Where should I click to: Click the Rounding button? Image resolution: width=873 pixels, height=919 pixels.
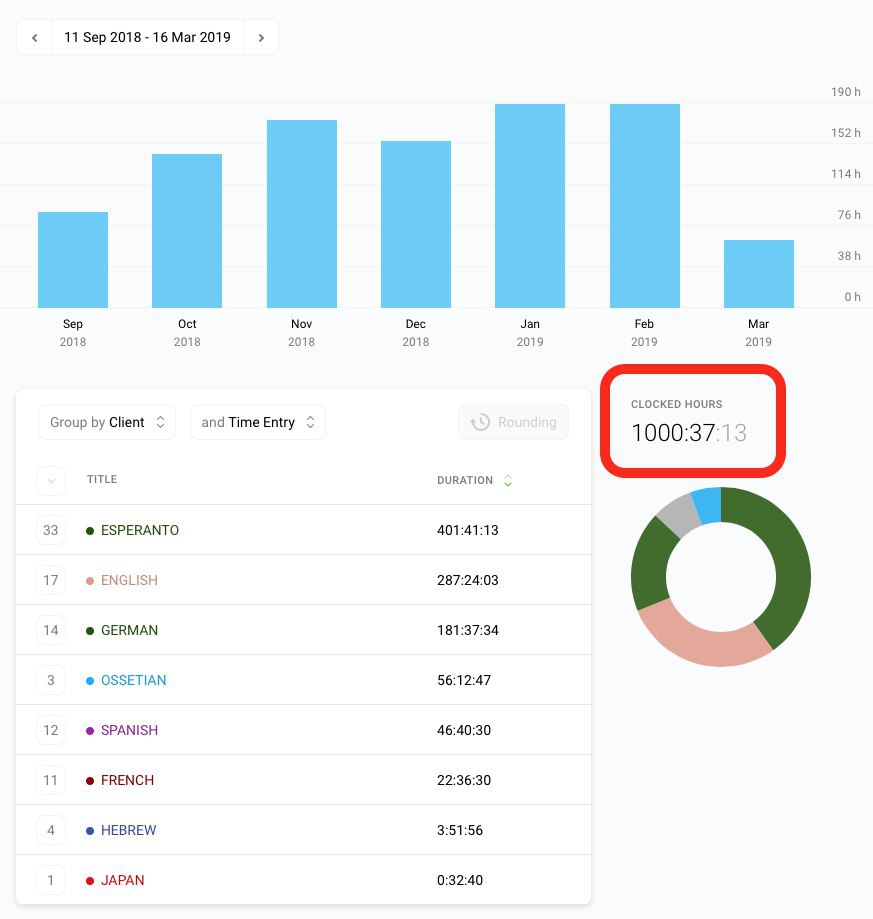point(513,422)
